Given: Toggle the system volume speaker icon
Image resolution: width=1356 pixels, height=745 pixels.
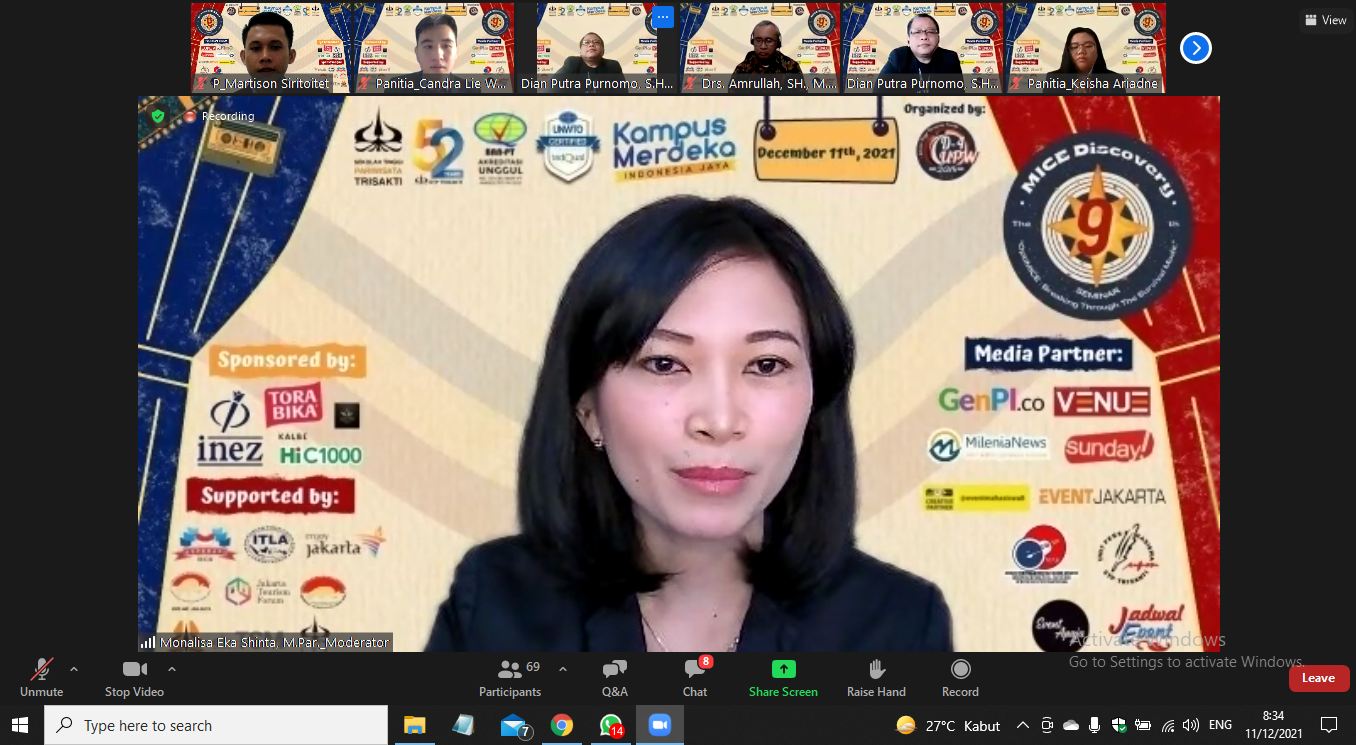Looking at the screenshot, I should (1190, 725).
